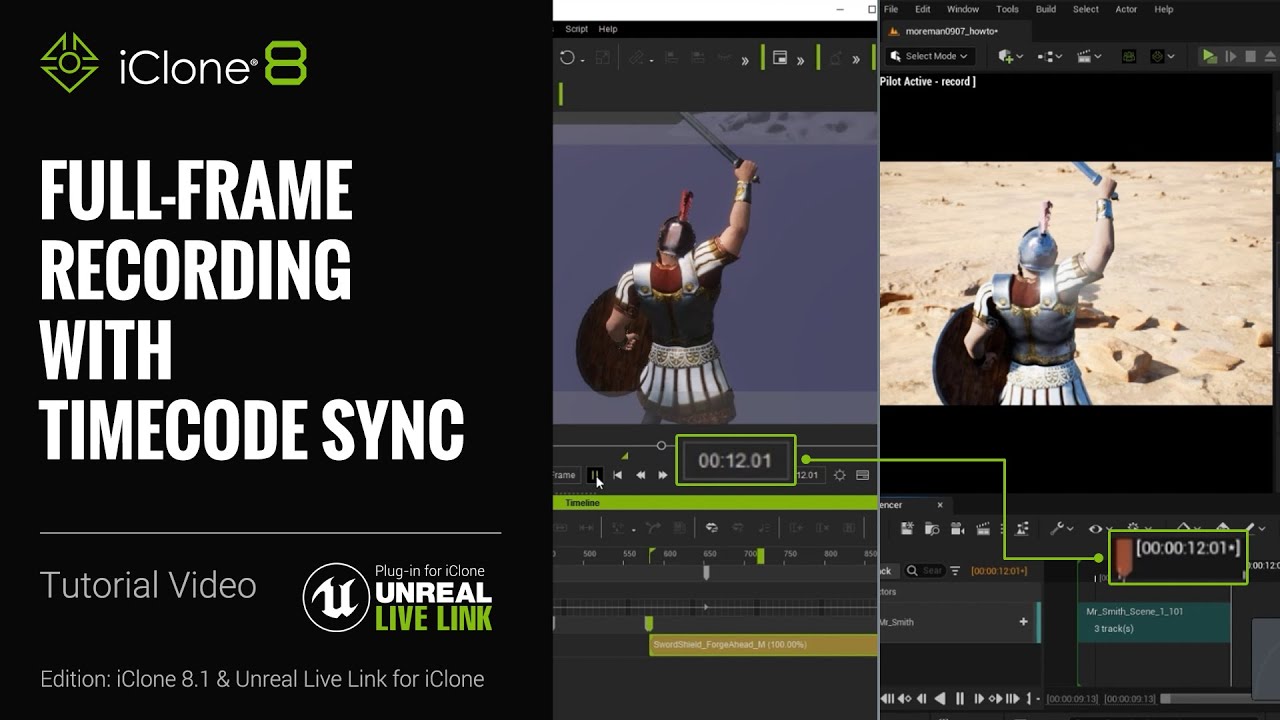The image size is (1280, 720).
Task: Open the Blueprints dropdown in Unreal toolbar
Action: (x=1049, y=57)
